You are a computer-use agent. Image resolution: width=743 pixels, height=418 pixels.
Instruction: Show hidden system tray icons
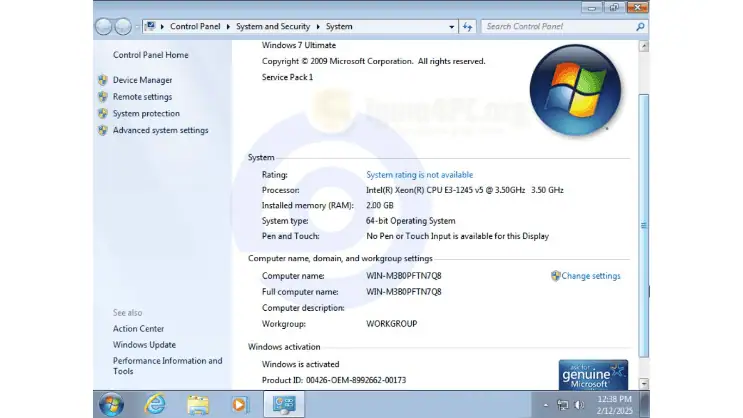(546, 405)
